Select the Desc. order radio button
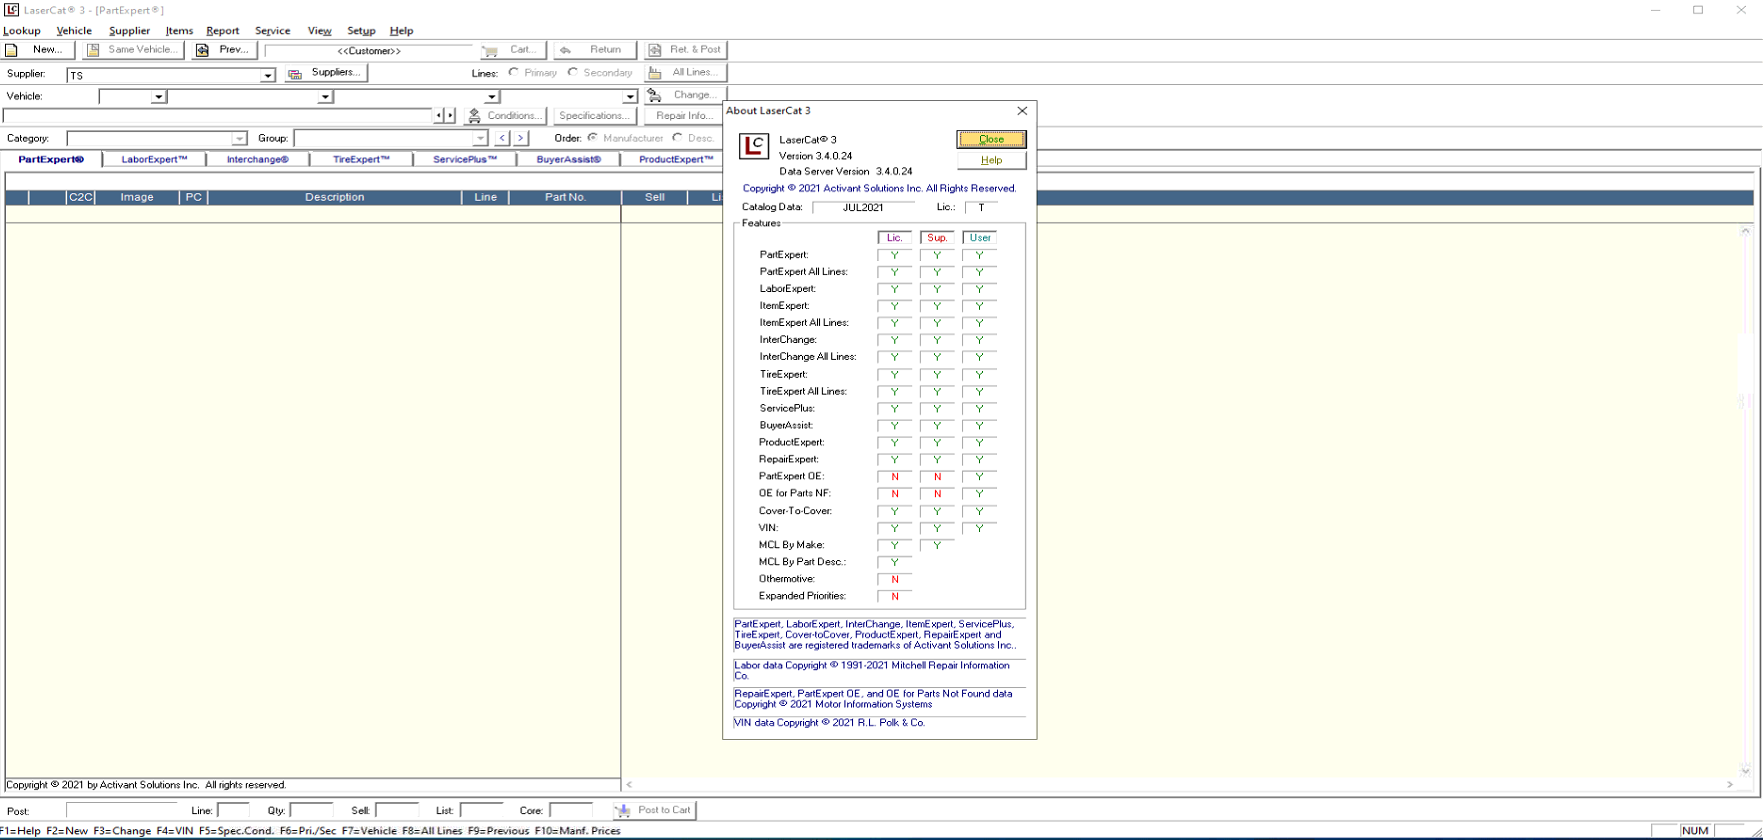 pyautogui.click(x=678, y=138)
